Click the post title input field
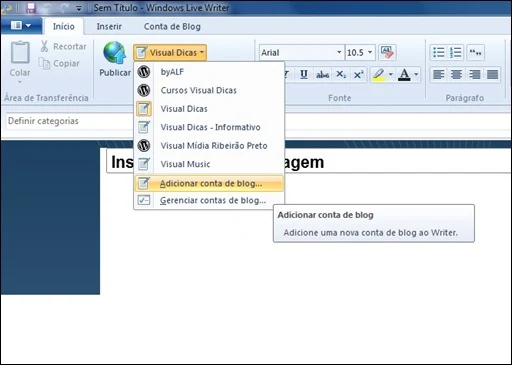Viewport: 512px width, 365px height. click(x=309, y=161)
